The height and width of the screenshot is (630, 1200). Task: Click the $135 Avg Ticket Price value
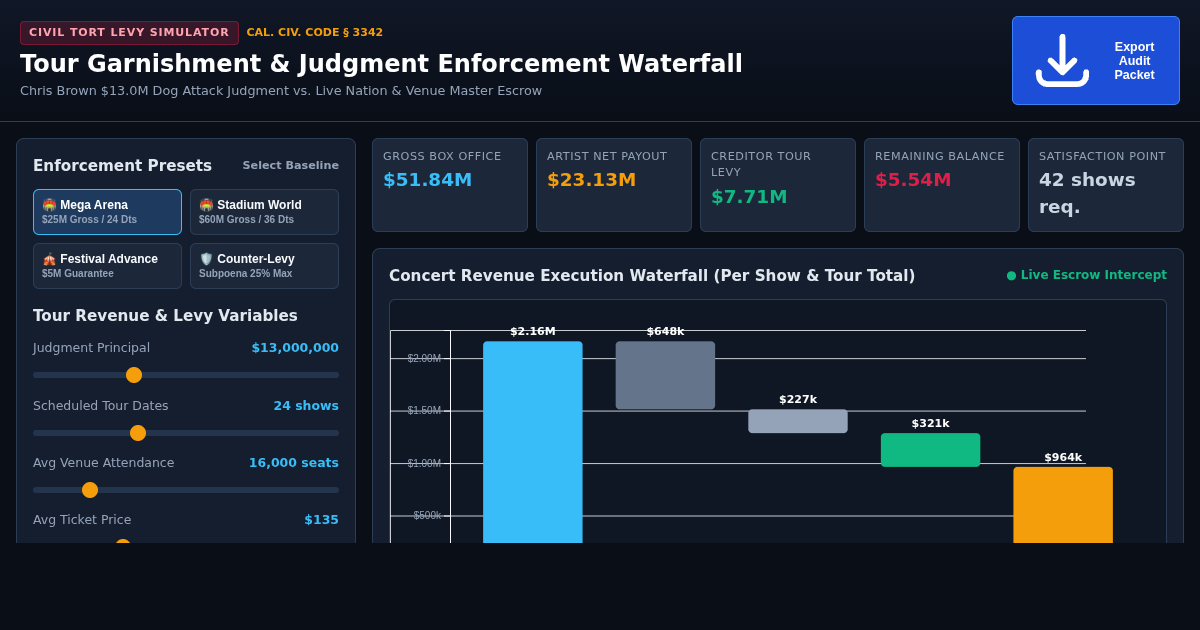(322, 520)
